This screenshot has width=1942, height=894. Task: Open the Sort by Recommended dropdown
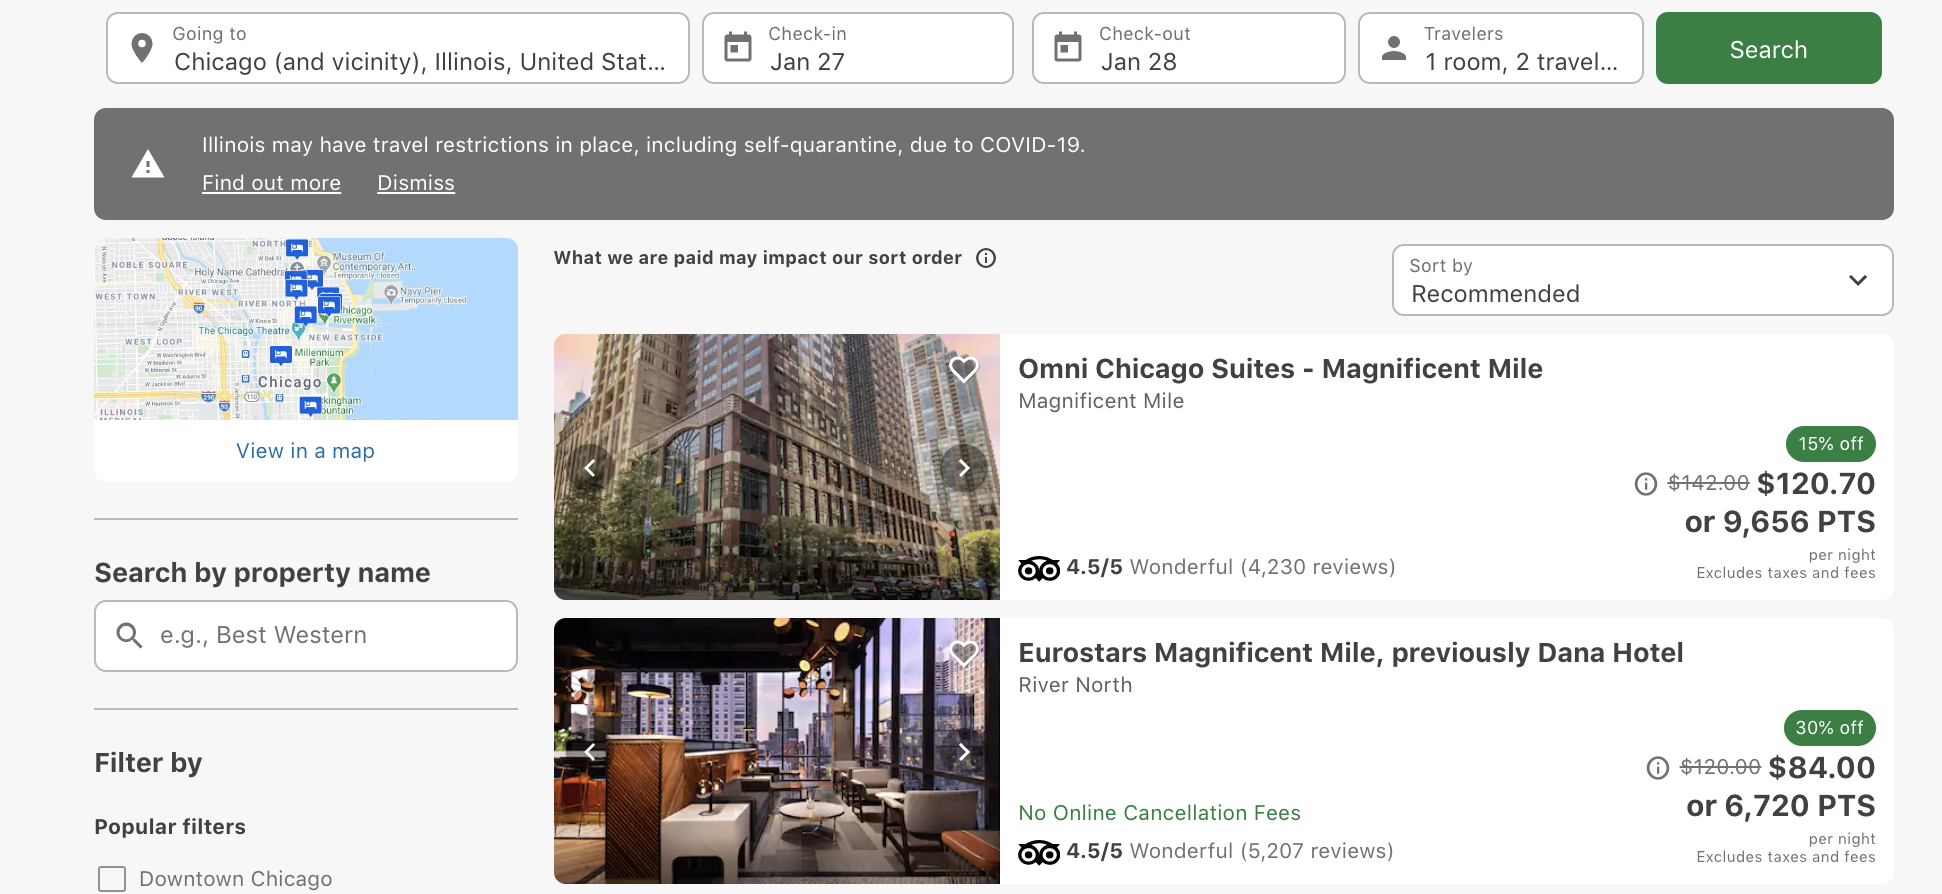click(x=1642, y=280)
